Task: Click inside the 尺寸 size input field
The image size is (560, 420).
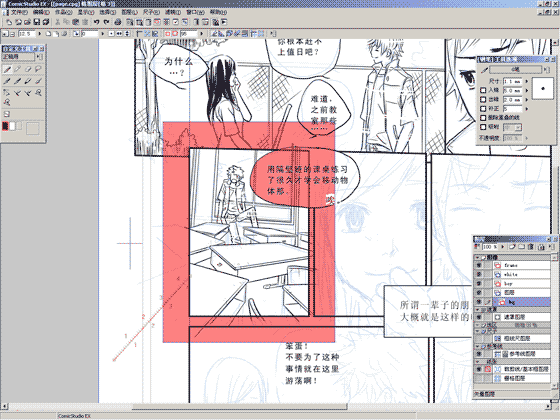Action: pyautogui.click(x=513, y=81)
